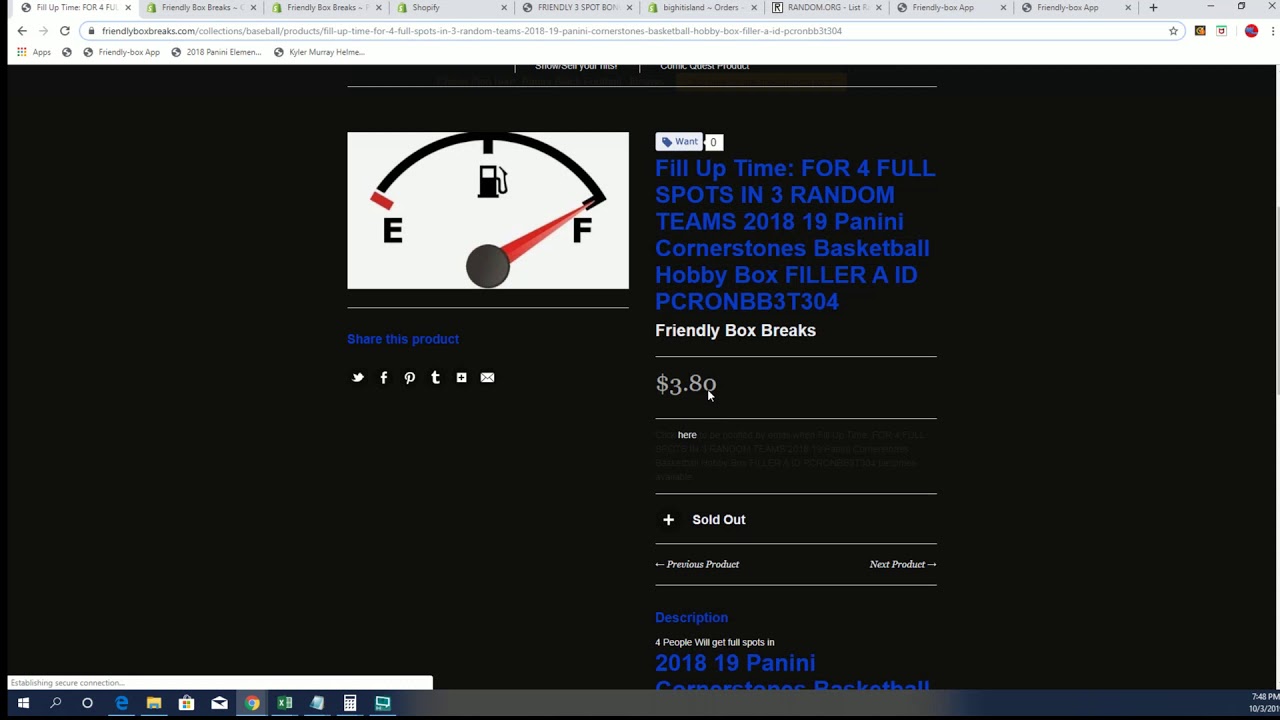Share product on Facebook
The width and height of the screenshot is (1280, 720).
click(x=383, y=378)
